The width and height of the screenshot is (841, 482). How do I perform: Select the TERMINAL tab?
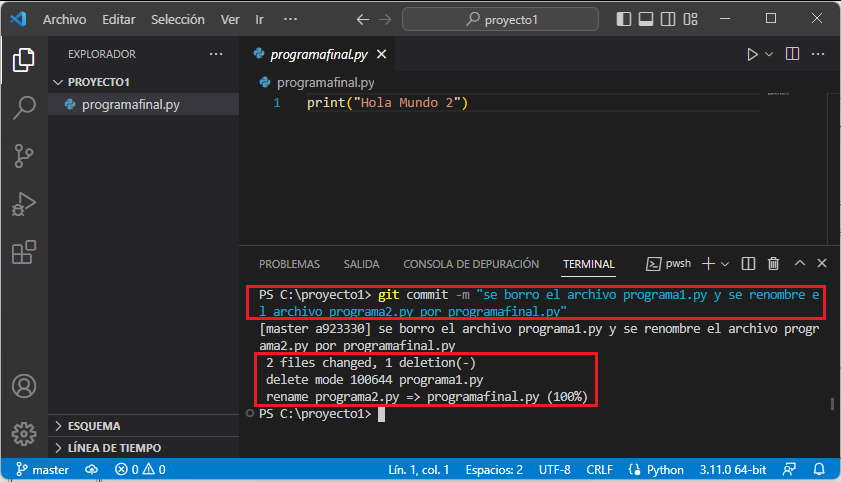[588, 264]
